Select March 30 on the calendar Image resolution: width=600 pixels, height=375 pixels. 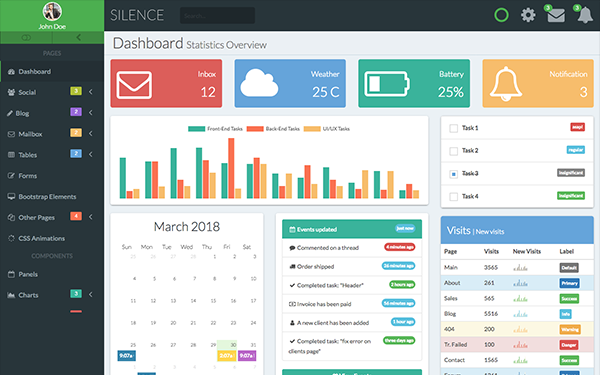point(227,345)
